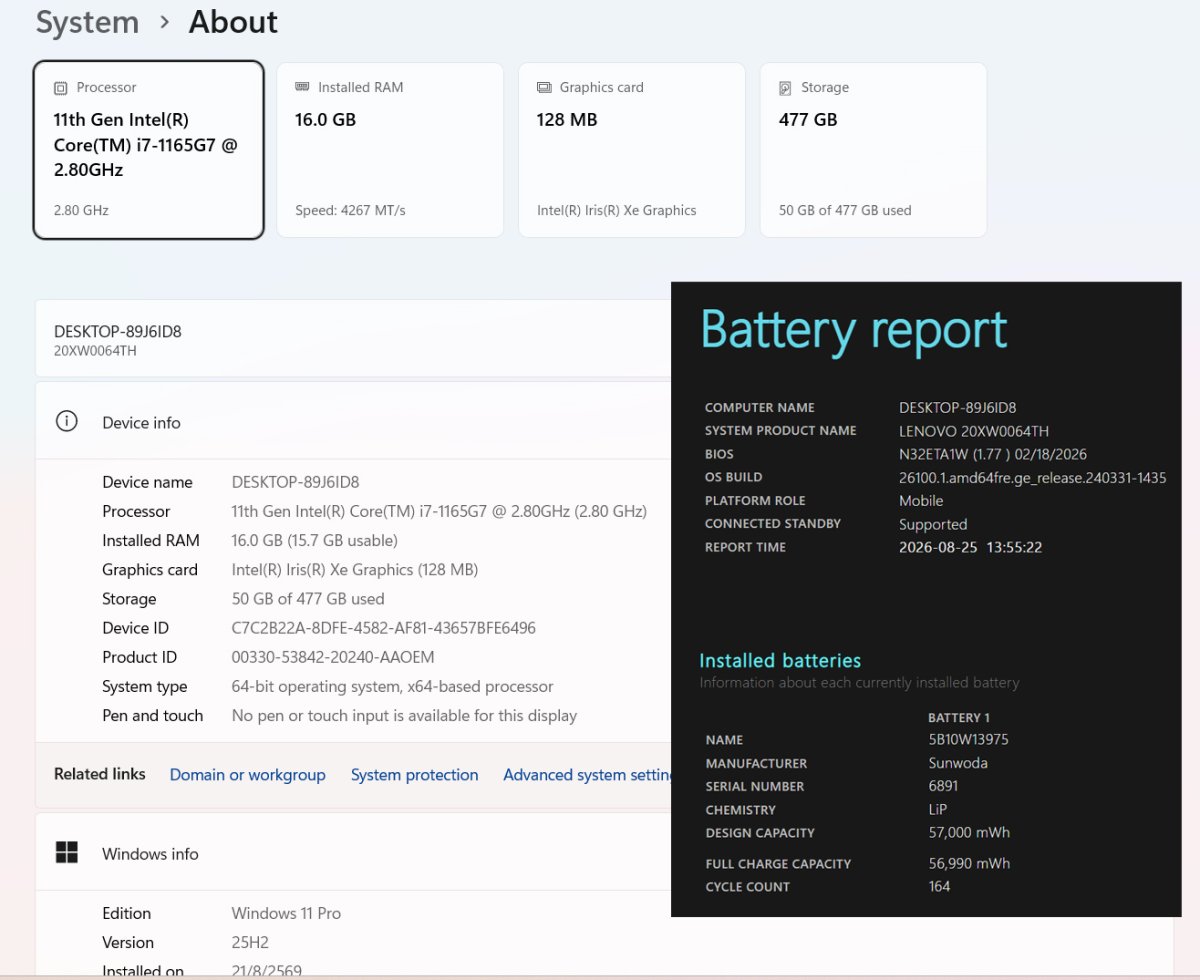This screenshot has height=980, width=1200.
Task: Collapse the Windows info section header
Action: tap(354, 853)
